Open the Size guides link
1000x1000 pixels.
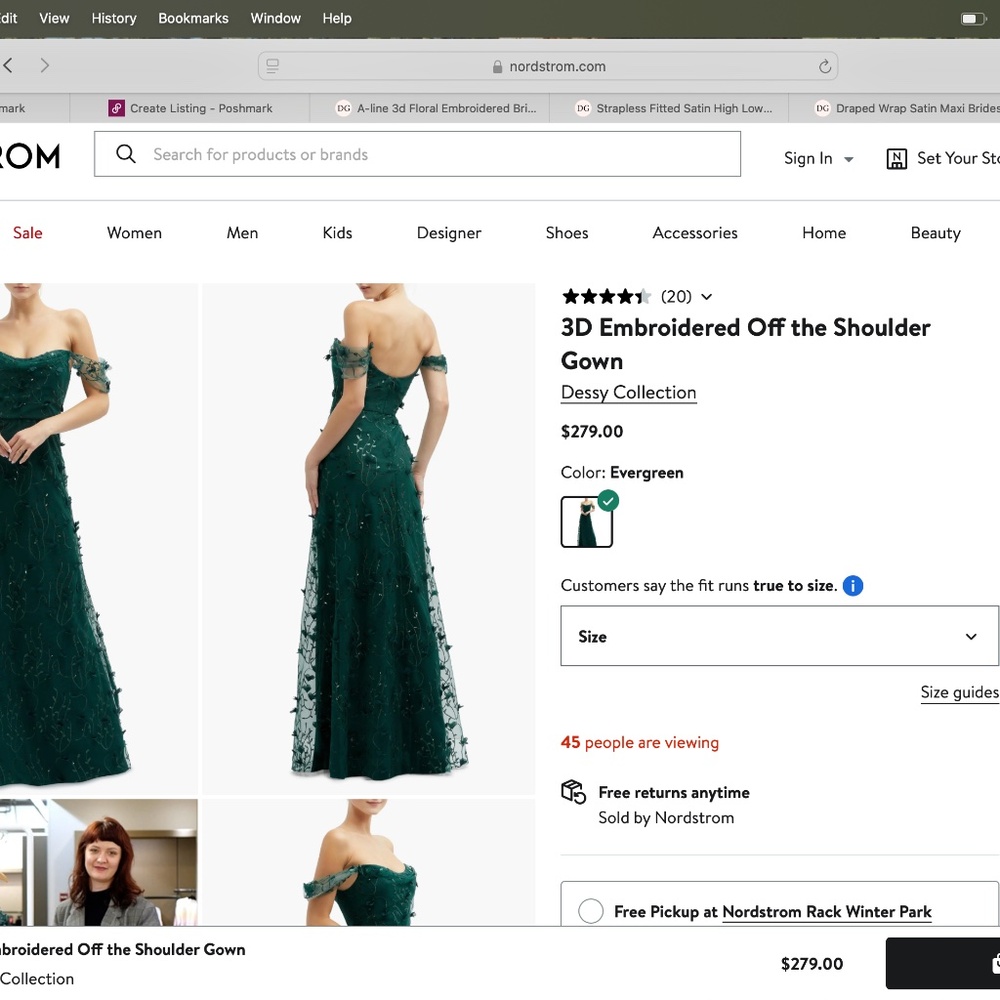pyautogui.click(x=959, y=693)
